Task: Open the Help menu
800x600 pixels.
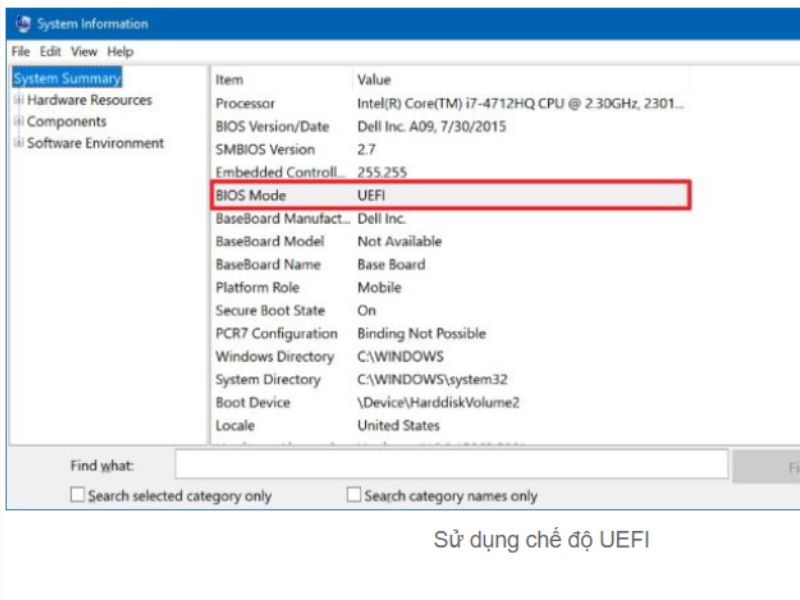Action: pyautogui.click(x=120, y=52)
